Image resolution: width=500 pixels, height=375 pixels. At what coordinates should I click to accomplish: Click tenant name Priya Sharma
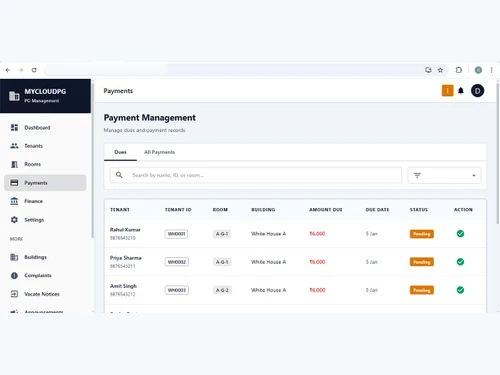(x=126, y=258)
